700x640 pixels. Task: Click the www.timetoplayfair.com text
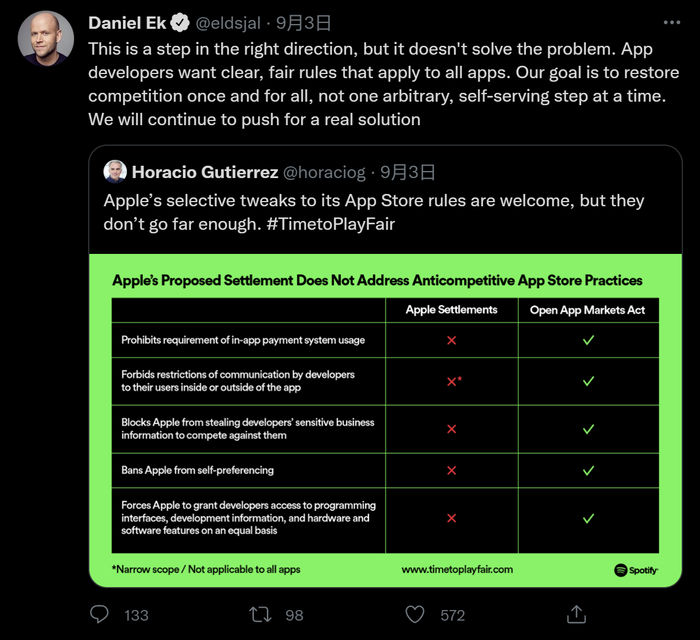click(x=457, y=569)
